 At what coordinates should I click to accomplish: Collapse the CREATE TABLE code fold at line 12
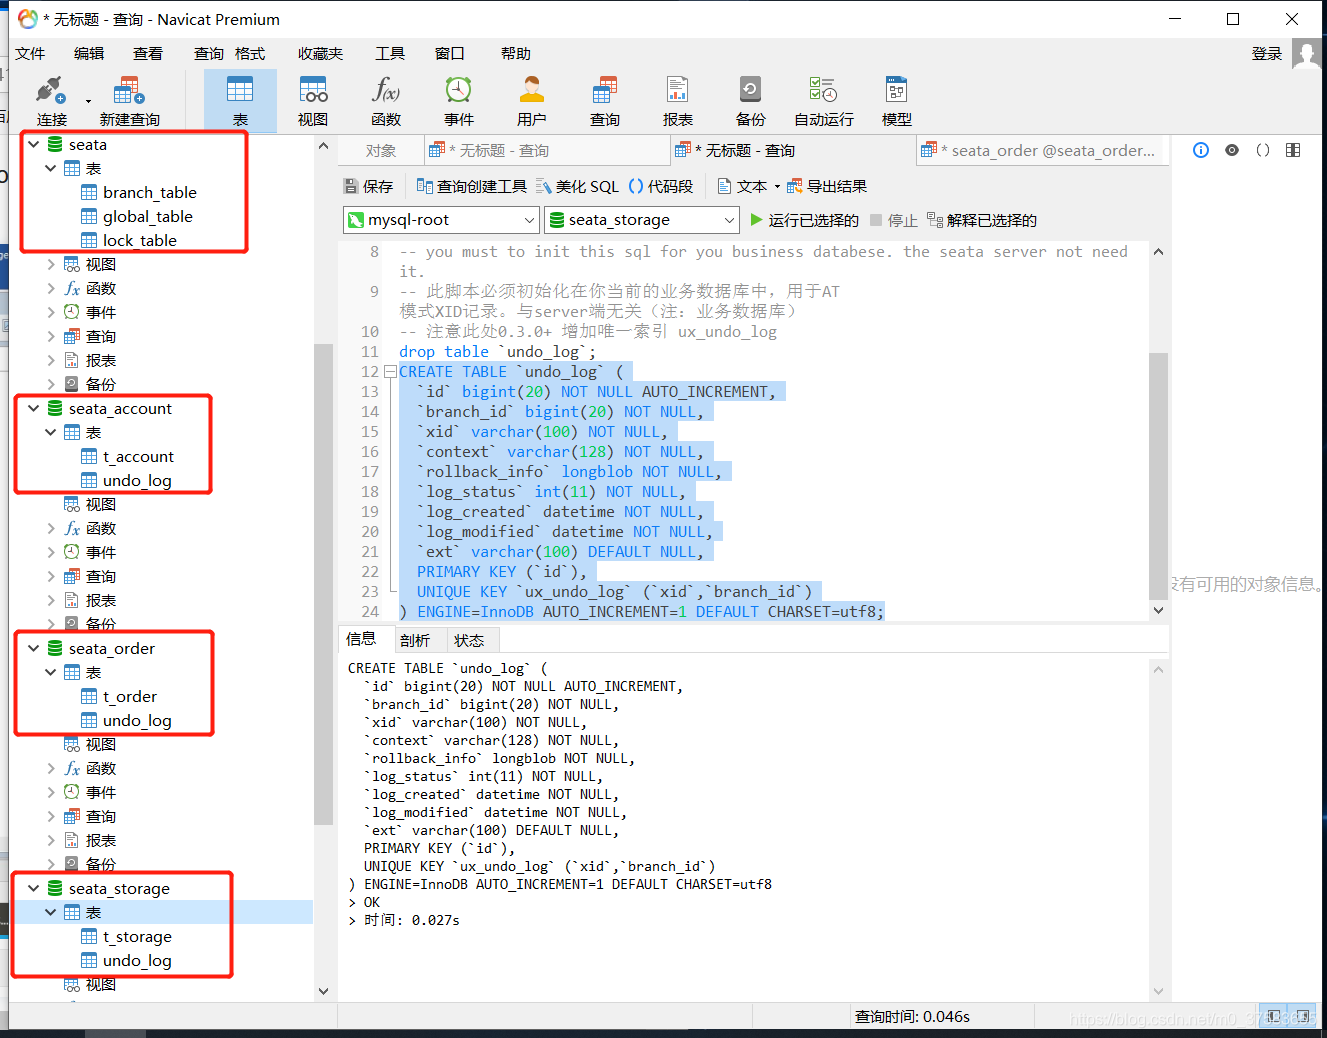(x=390, y=372)
